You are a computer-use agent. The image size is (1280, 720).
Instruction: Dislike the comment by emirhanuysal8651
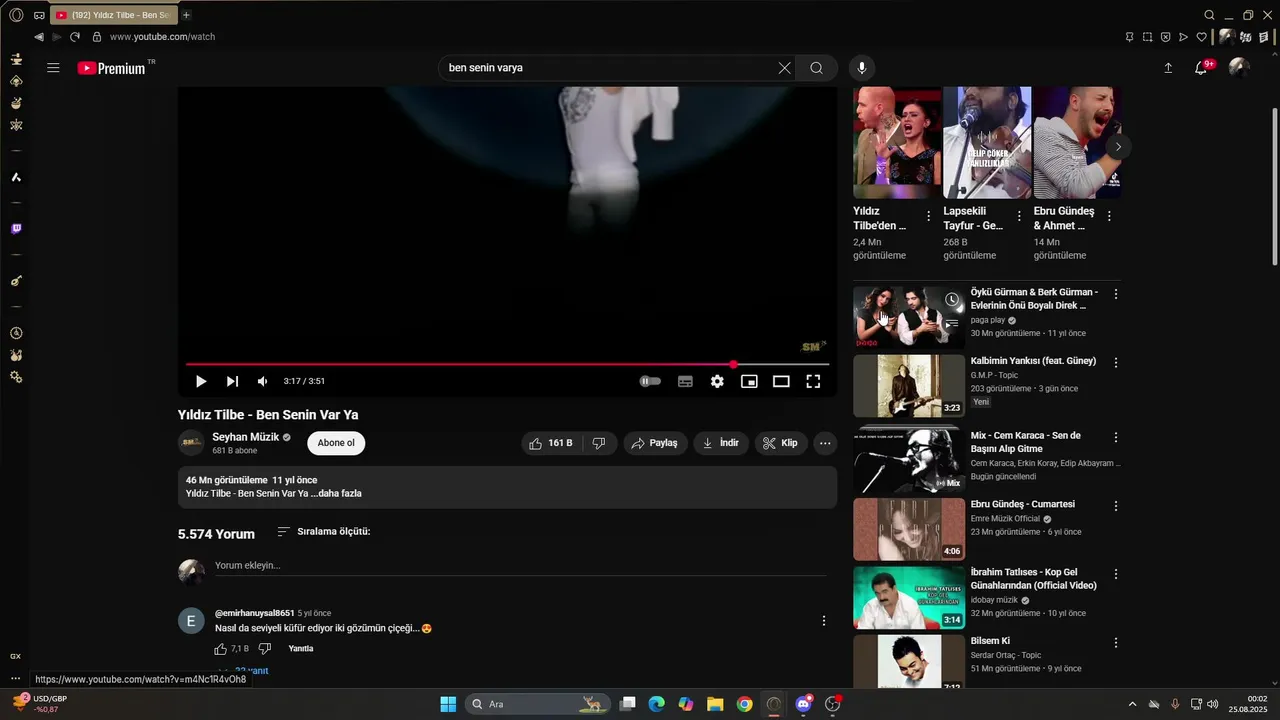265,649
